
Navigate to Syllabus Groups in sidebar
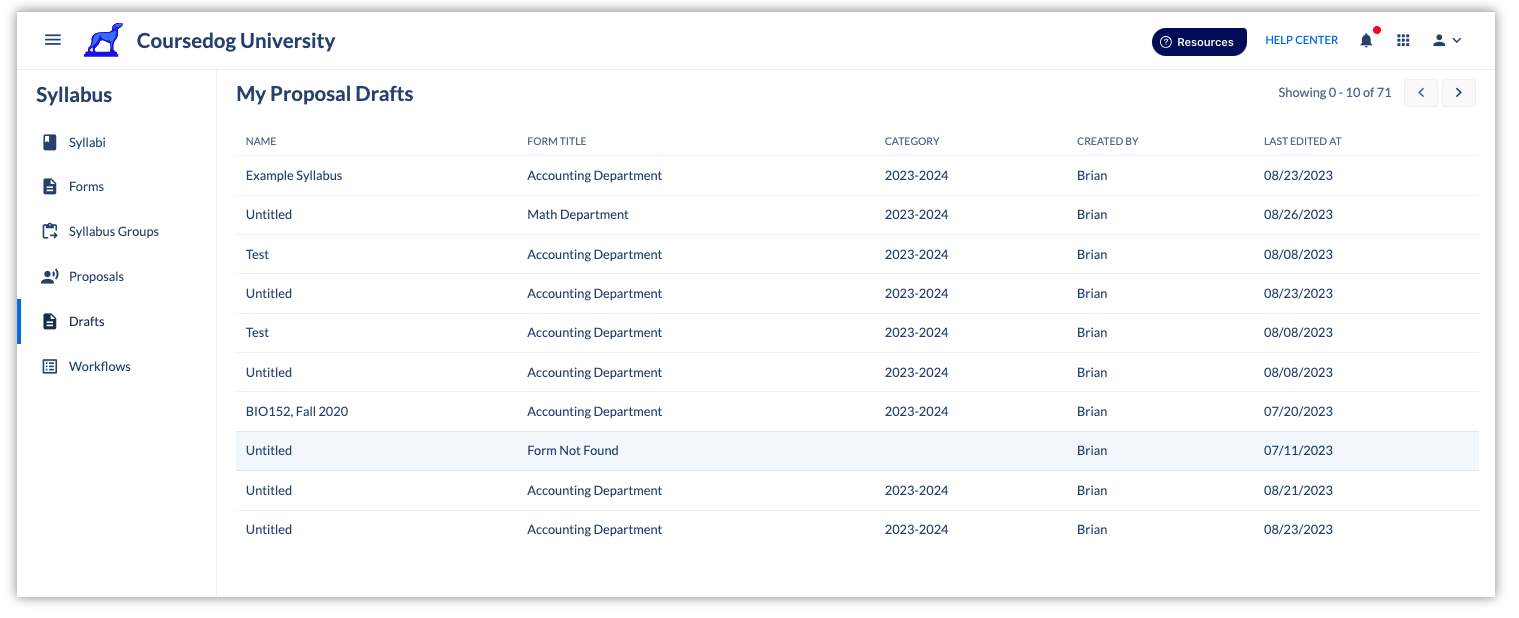pyautogui.click(x=114, y=231)
